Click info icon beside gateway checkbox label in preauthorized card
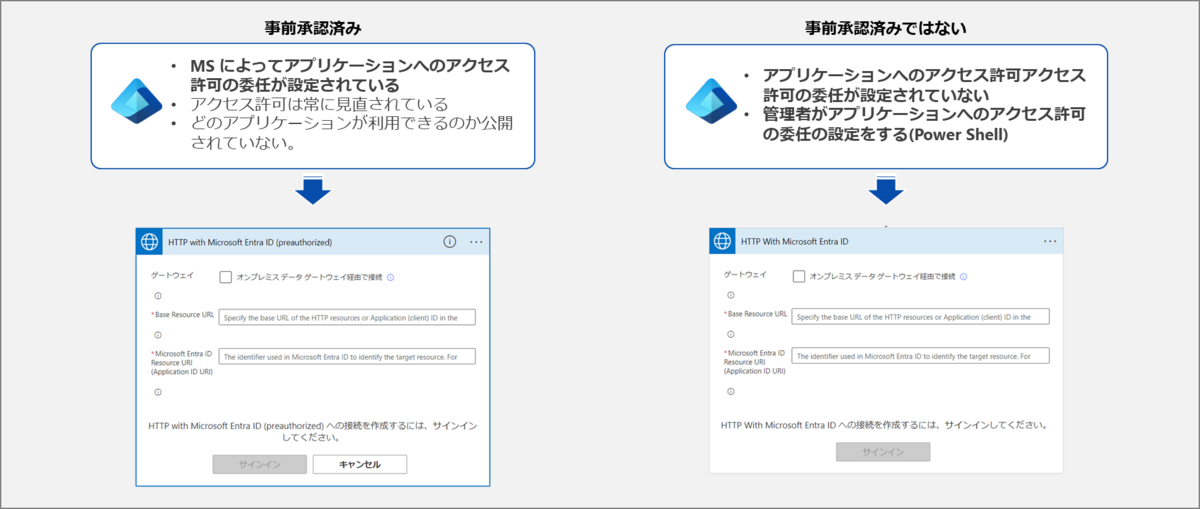 (391, 277)
